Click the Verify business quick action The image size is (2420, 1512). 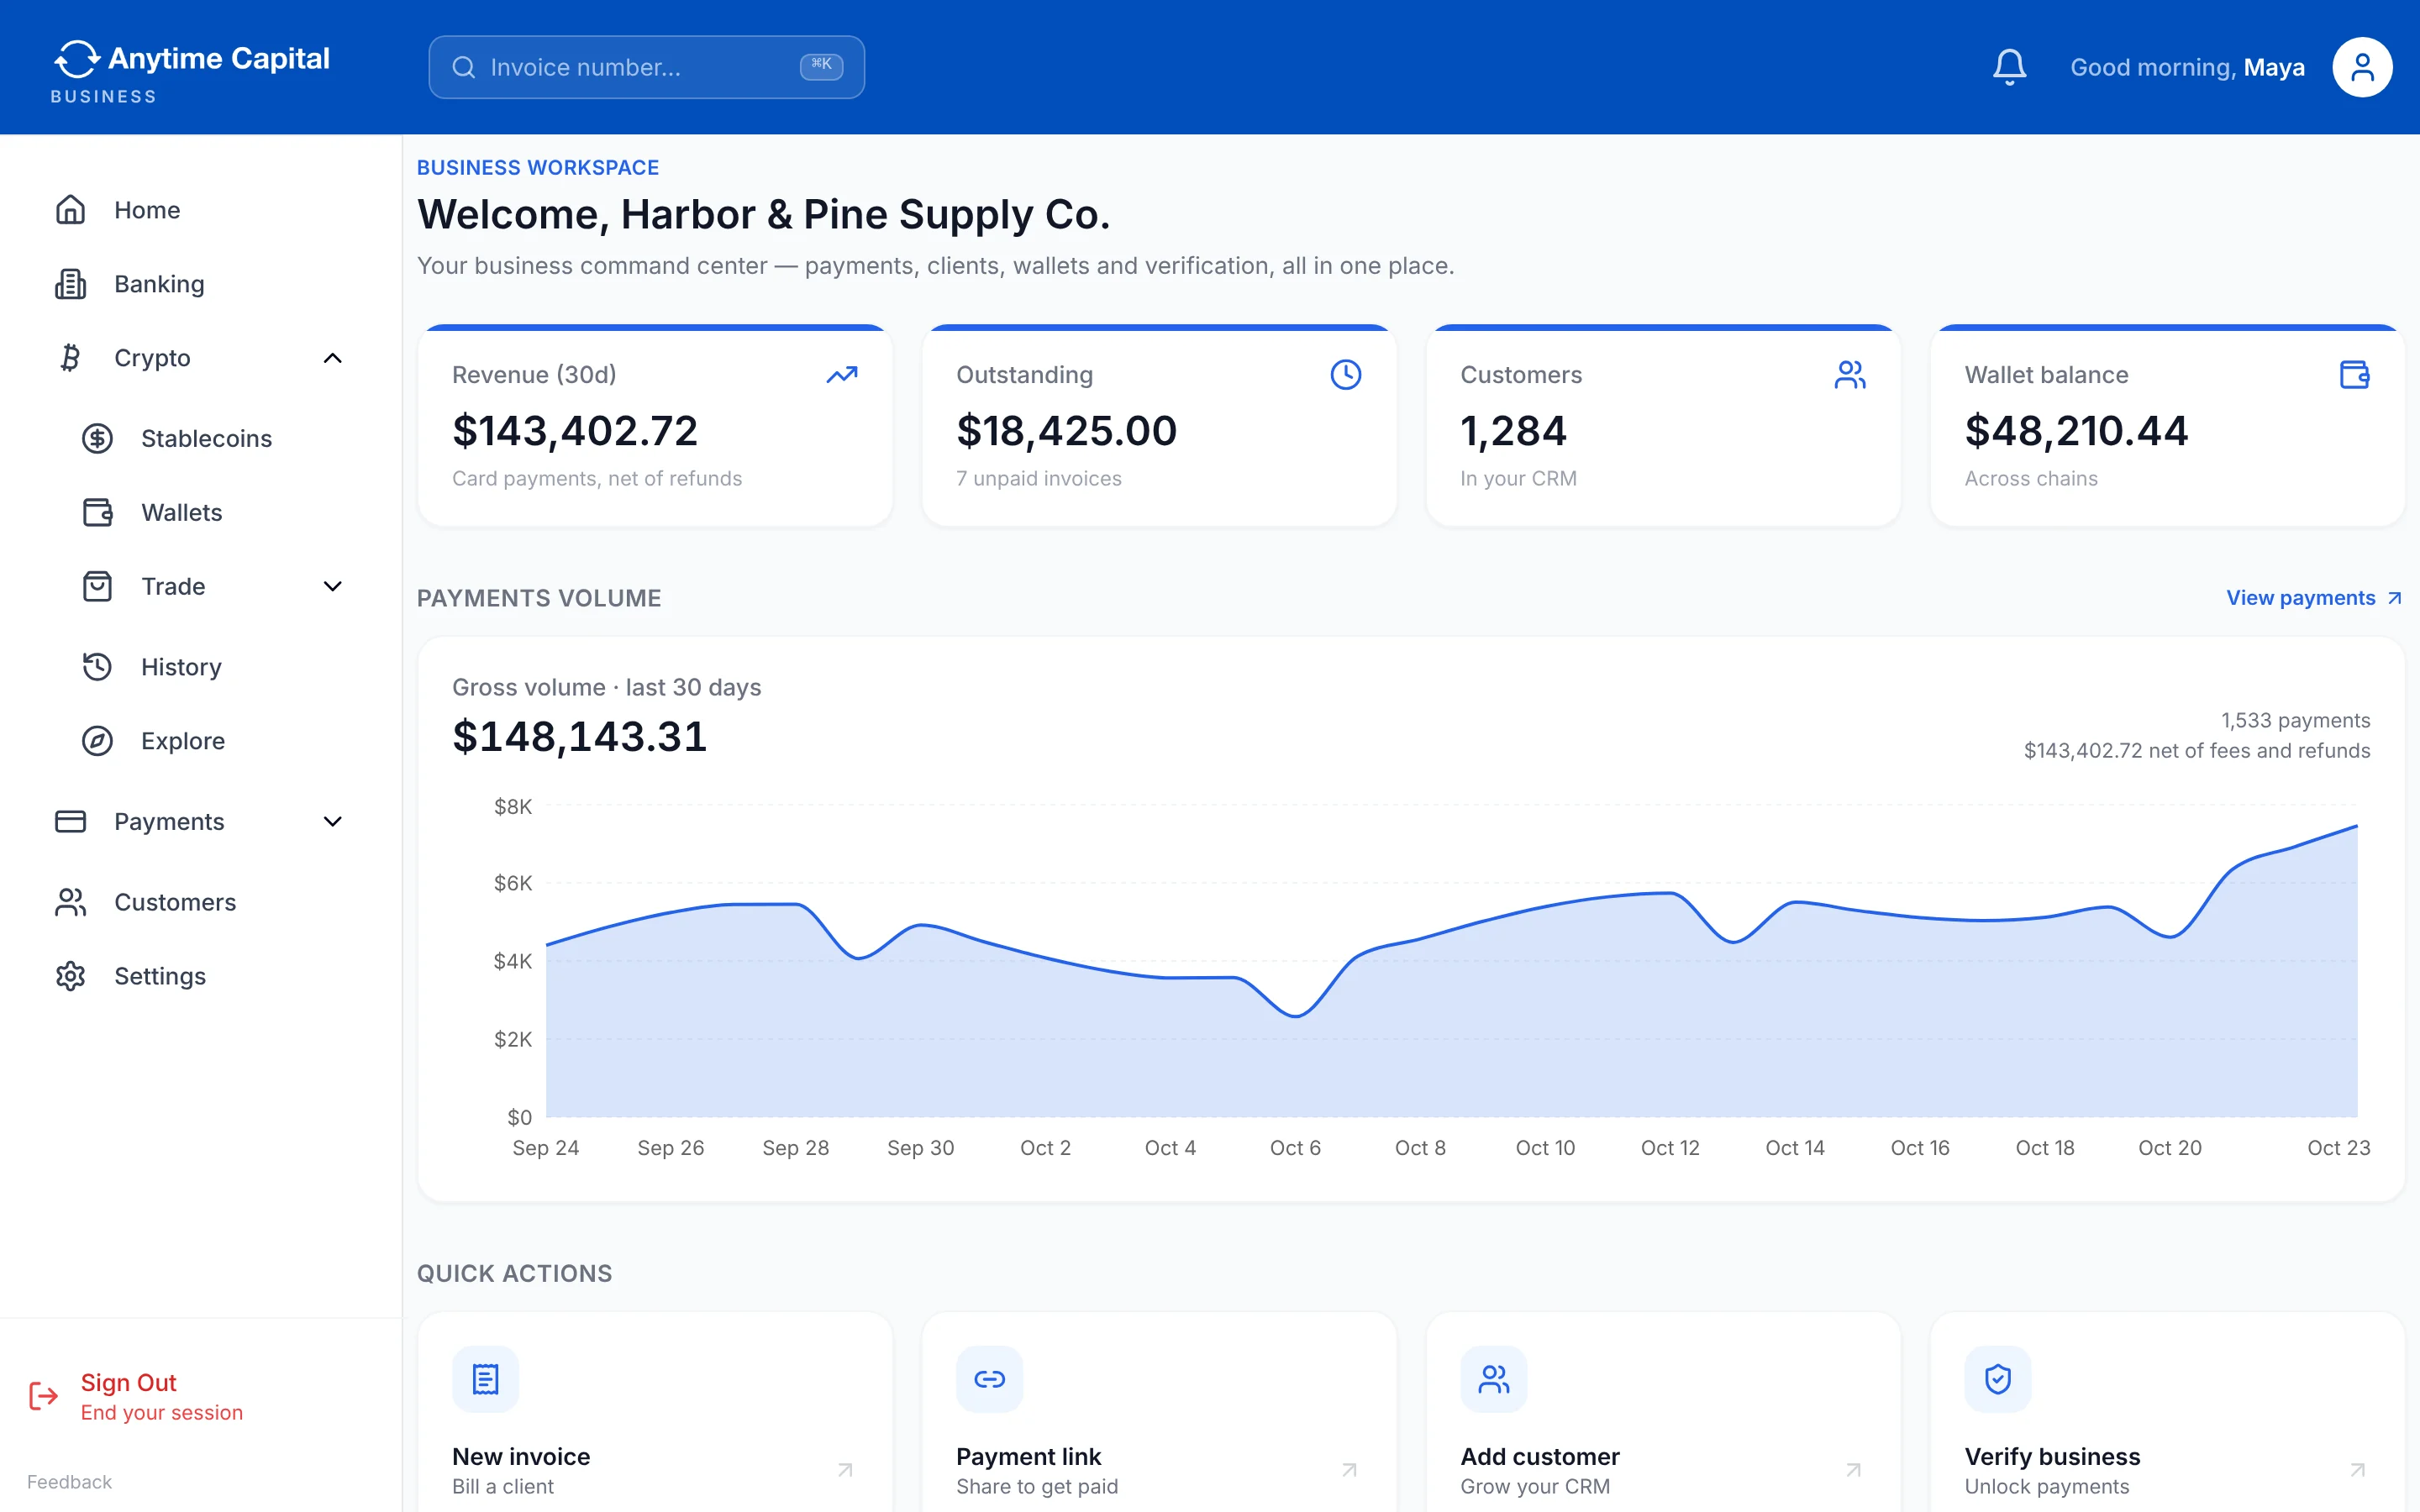tap(2167, 1412)
